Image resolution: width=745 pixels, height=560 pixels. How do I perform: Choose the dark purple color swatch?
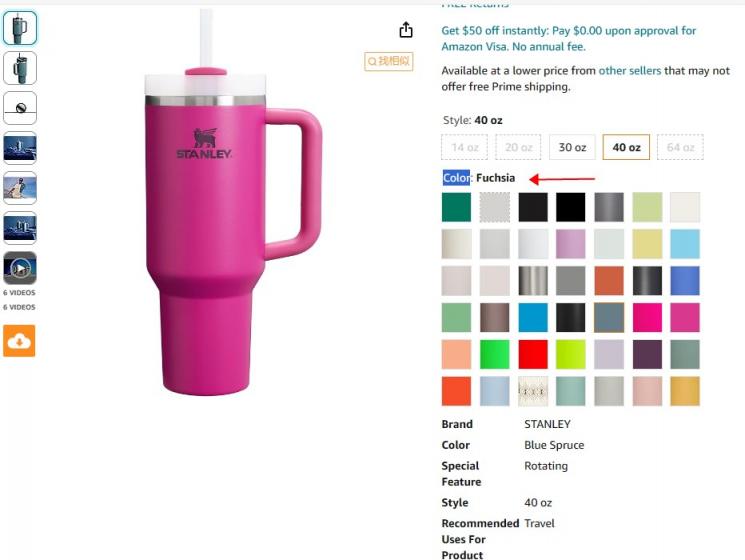647,354
